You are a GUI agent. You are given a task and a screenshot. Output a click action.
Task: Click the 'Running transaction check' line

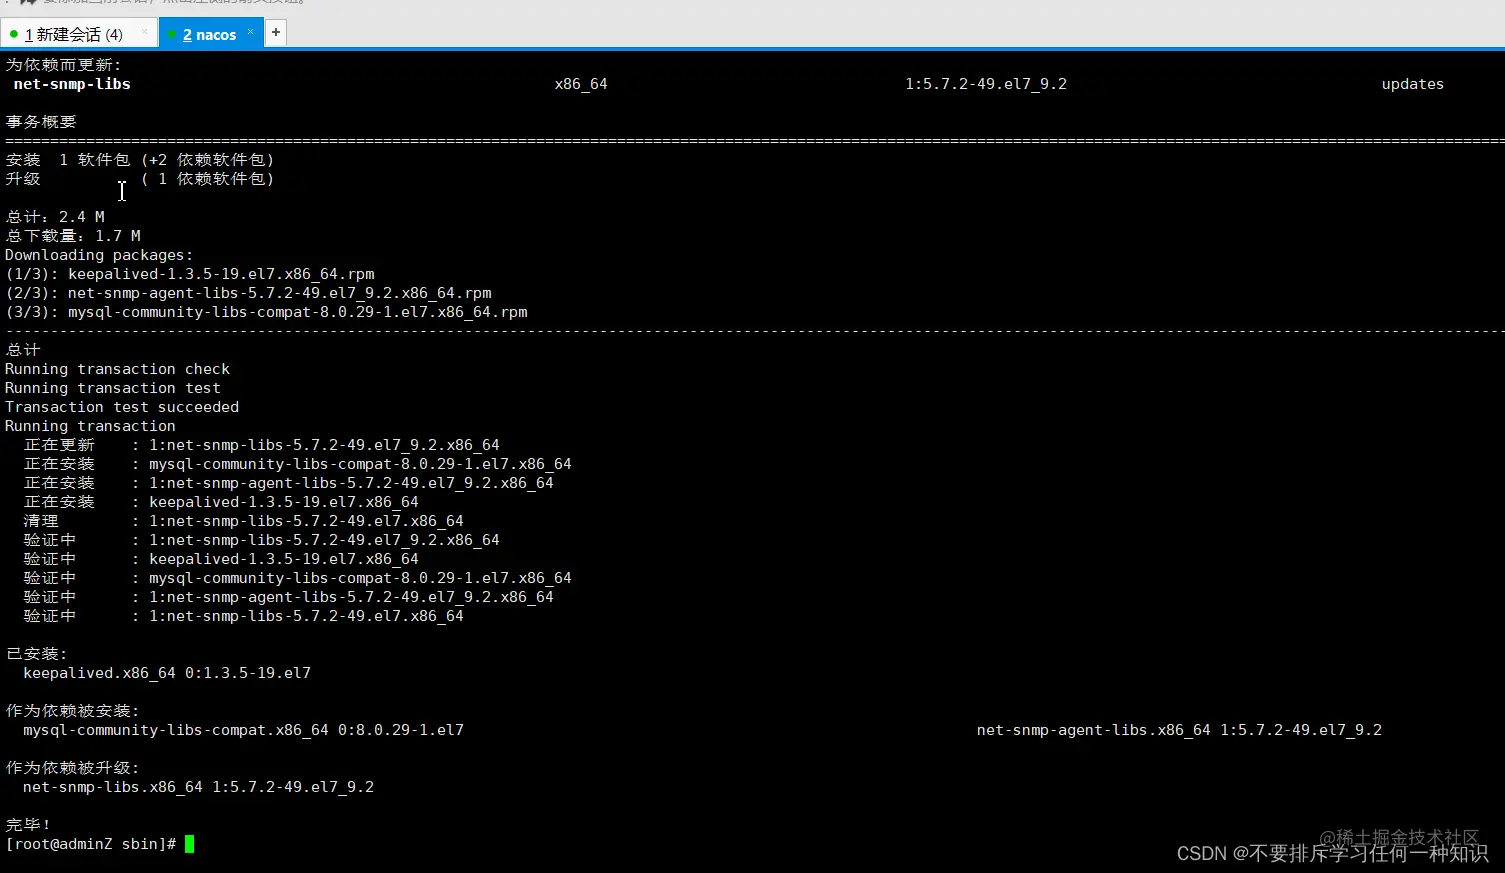tap(117, 369)
